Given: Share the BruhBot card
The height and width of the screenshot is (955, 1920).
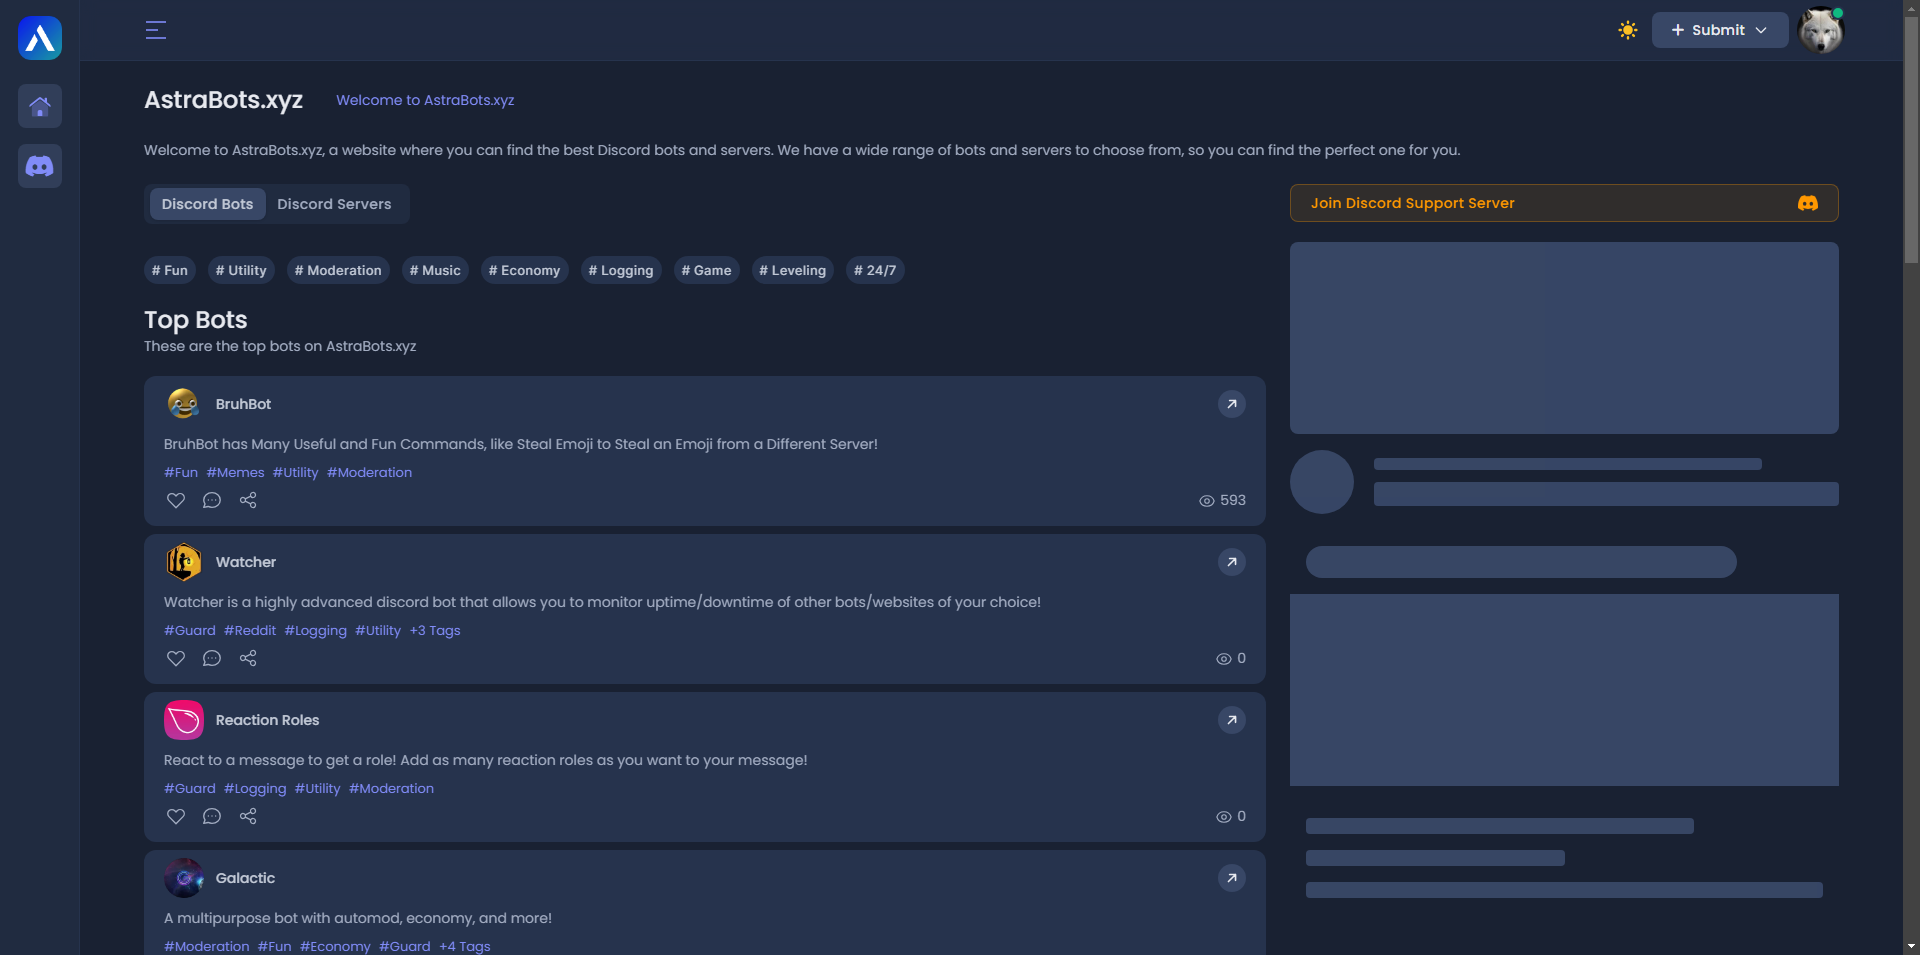Looking at the screenshot, I should [x=248, y=500].
